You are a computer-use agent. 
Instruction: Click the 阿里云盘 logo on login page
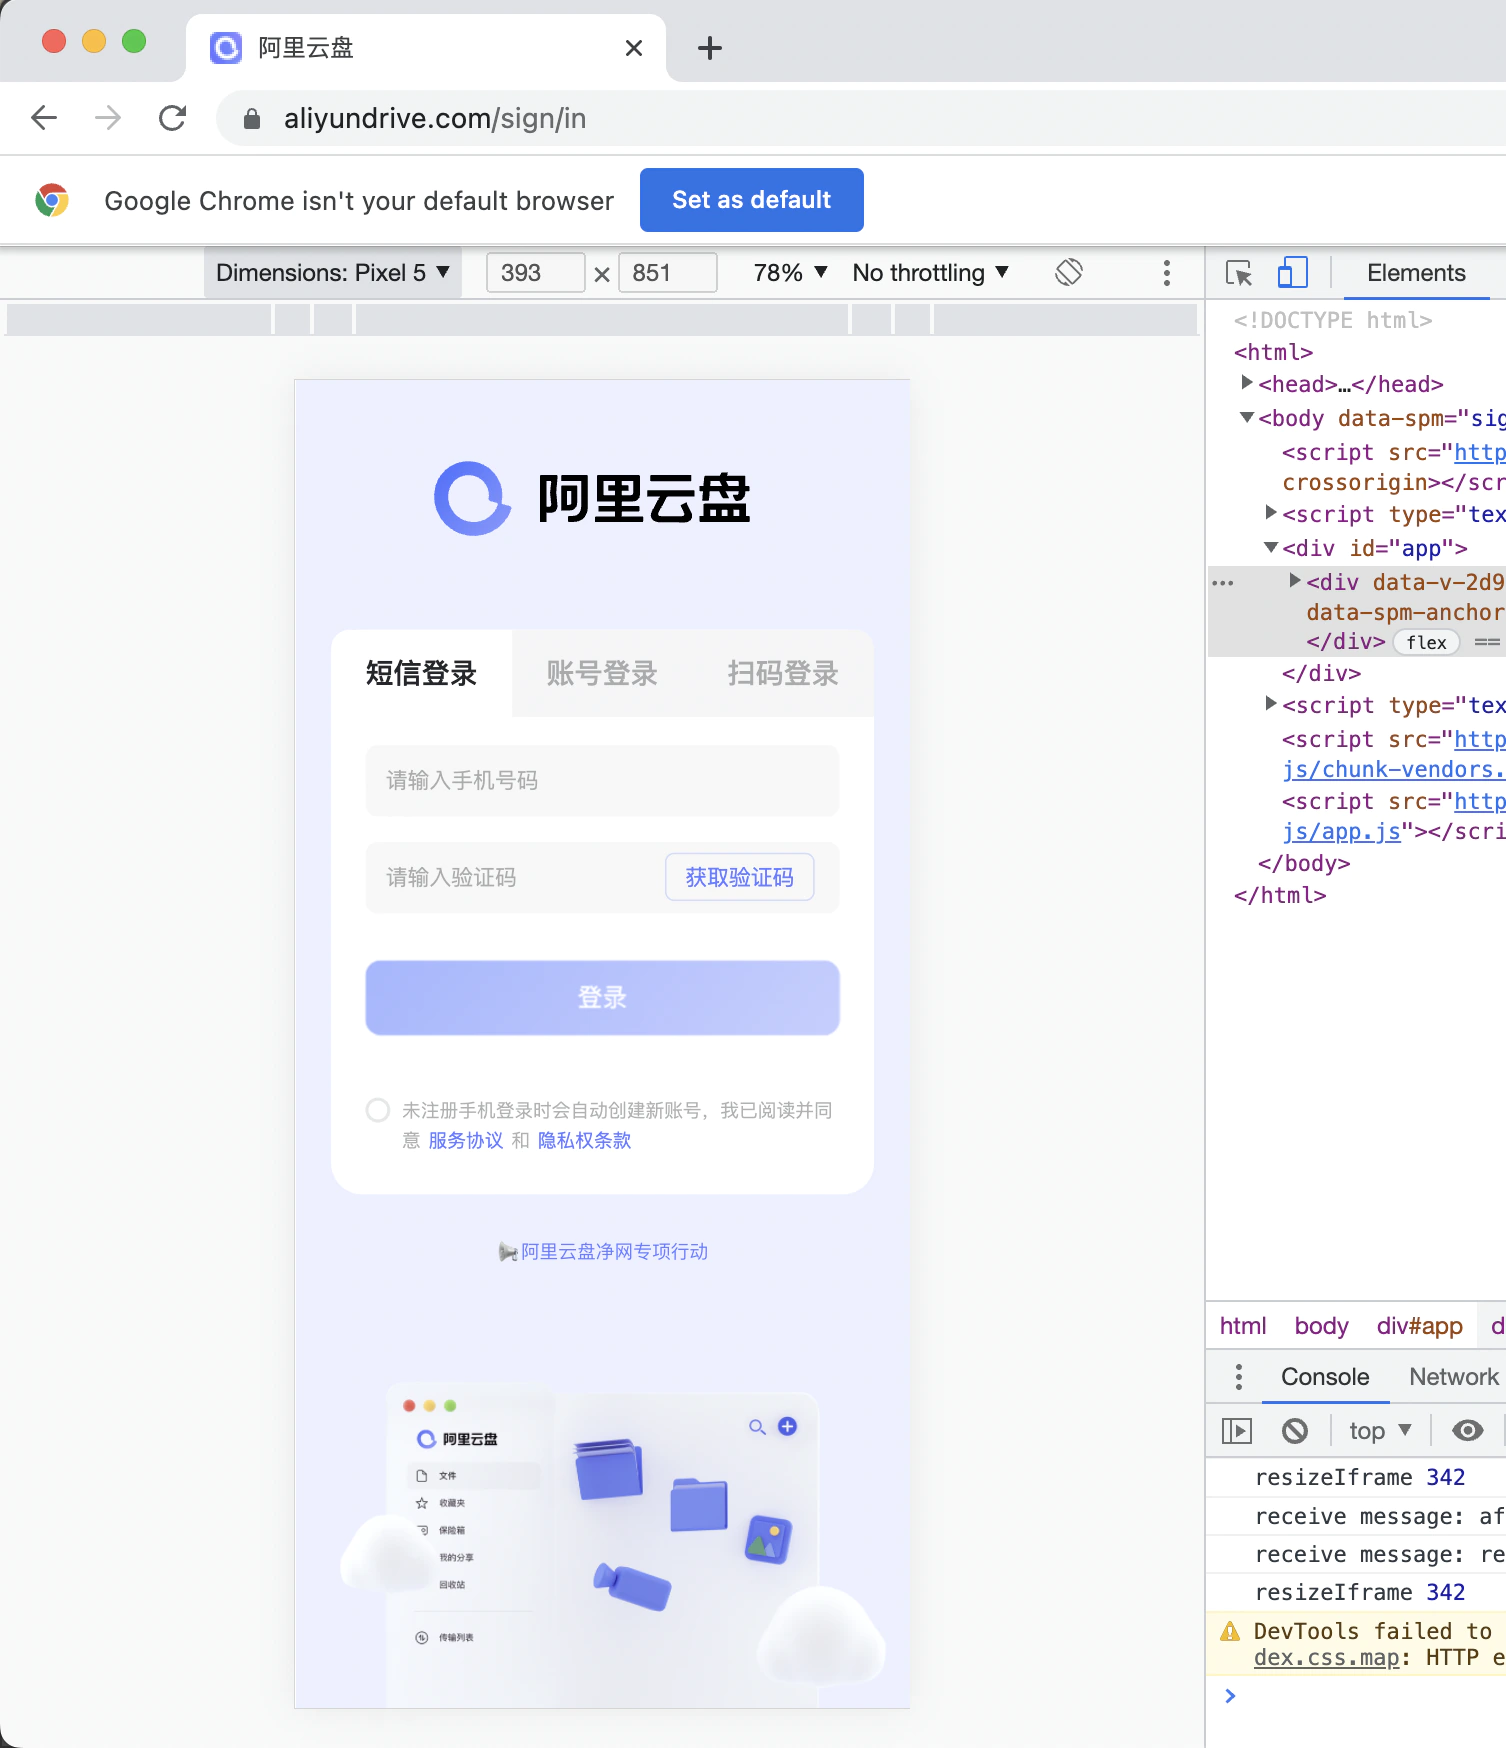[x=592, y=498]
